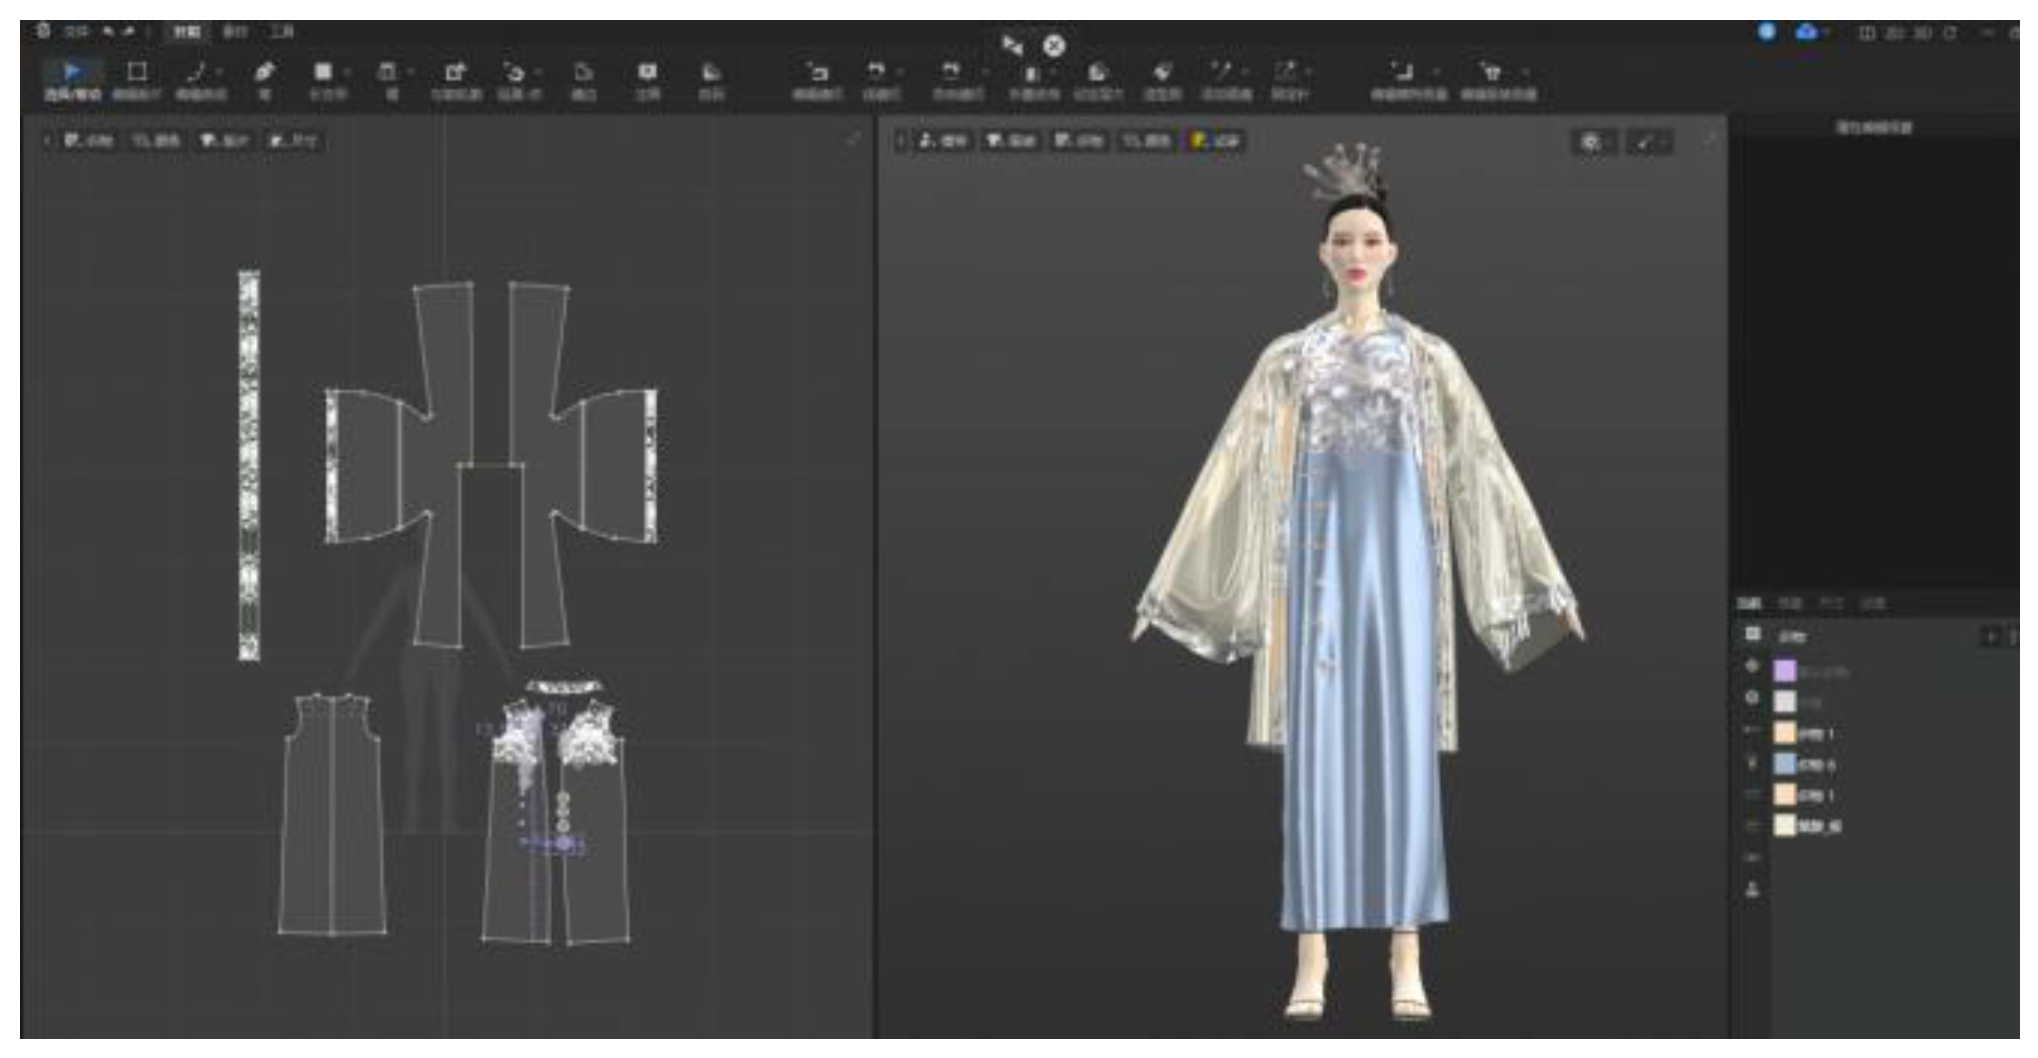Expand the dropdown next to the brush icon in 3D view
This screenshot has height=1058, width=2038.
click(x=1663, y=142)
